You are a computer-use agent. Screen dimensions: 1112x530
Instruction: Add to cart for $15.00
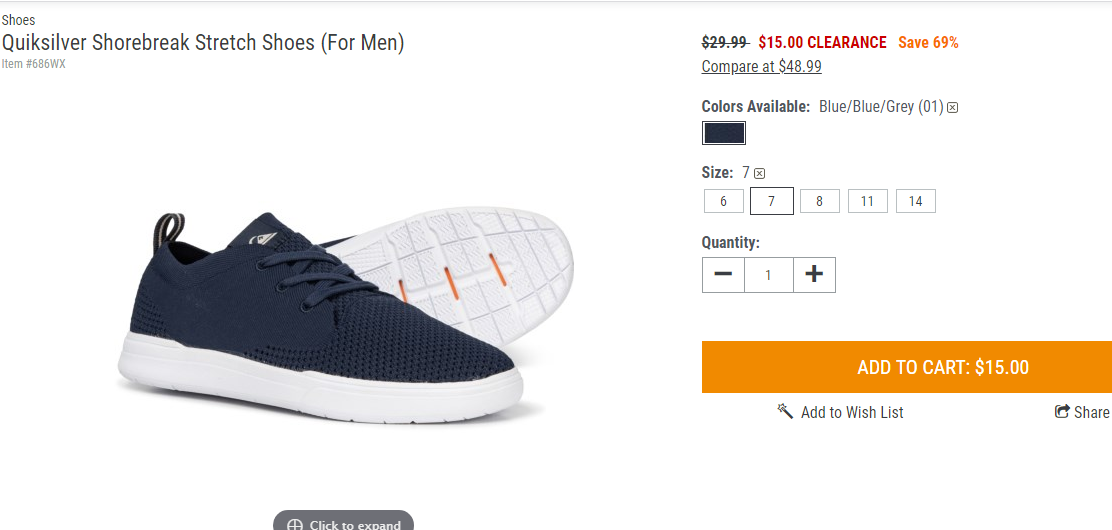[x=907, y=367]
